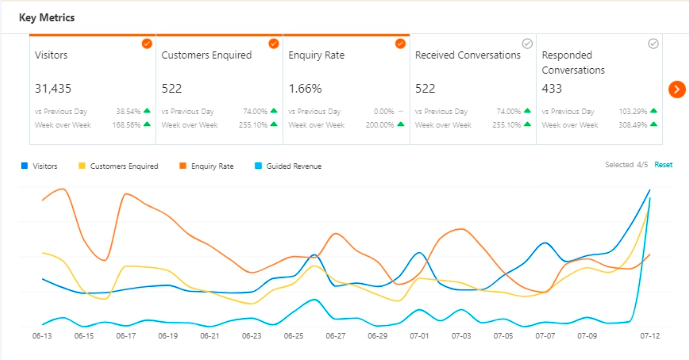Select the Visitors metric card
Screen dimensions: 689x360
[x=93, y=89]
